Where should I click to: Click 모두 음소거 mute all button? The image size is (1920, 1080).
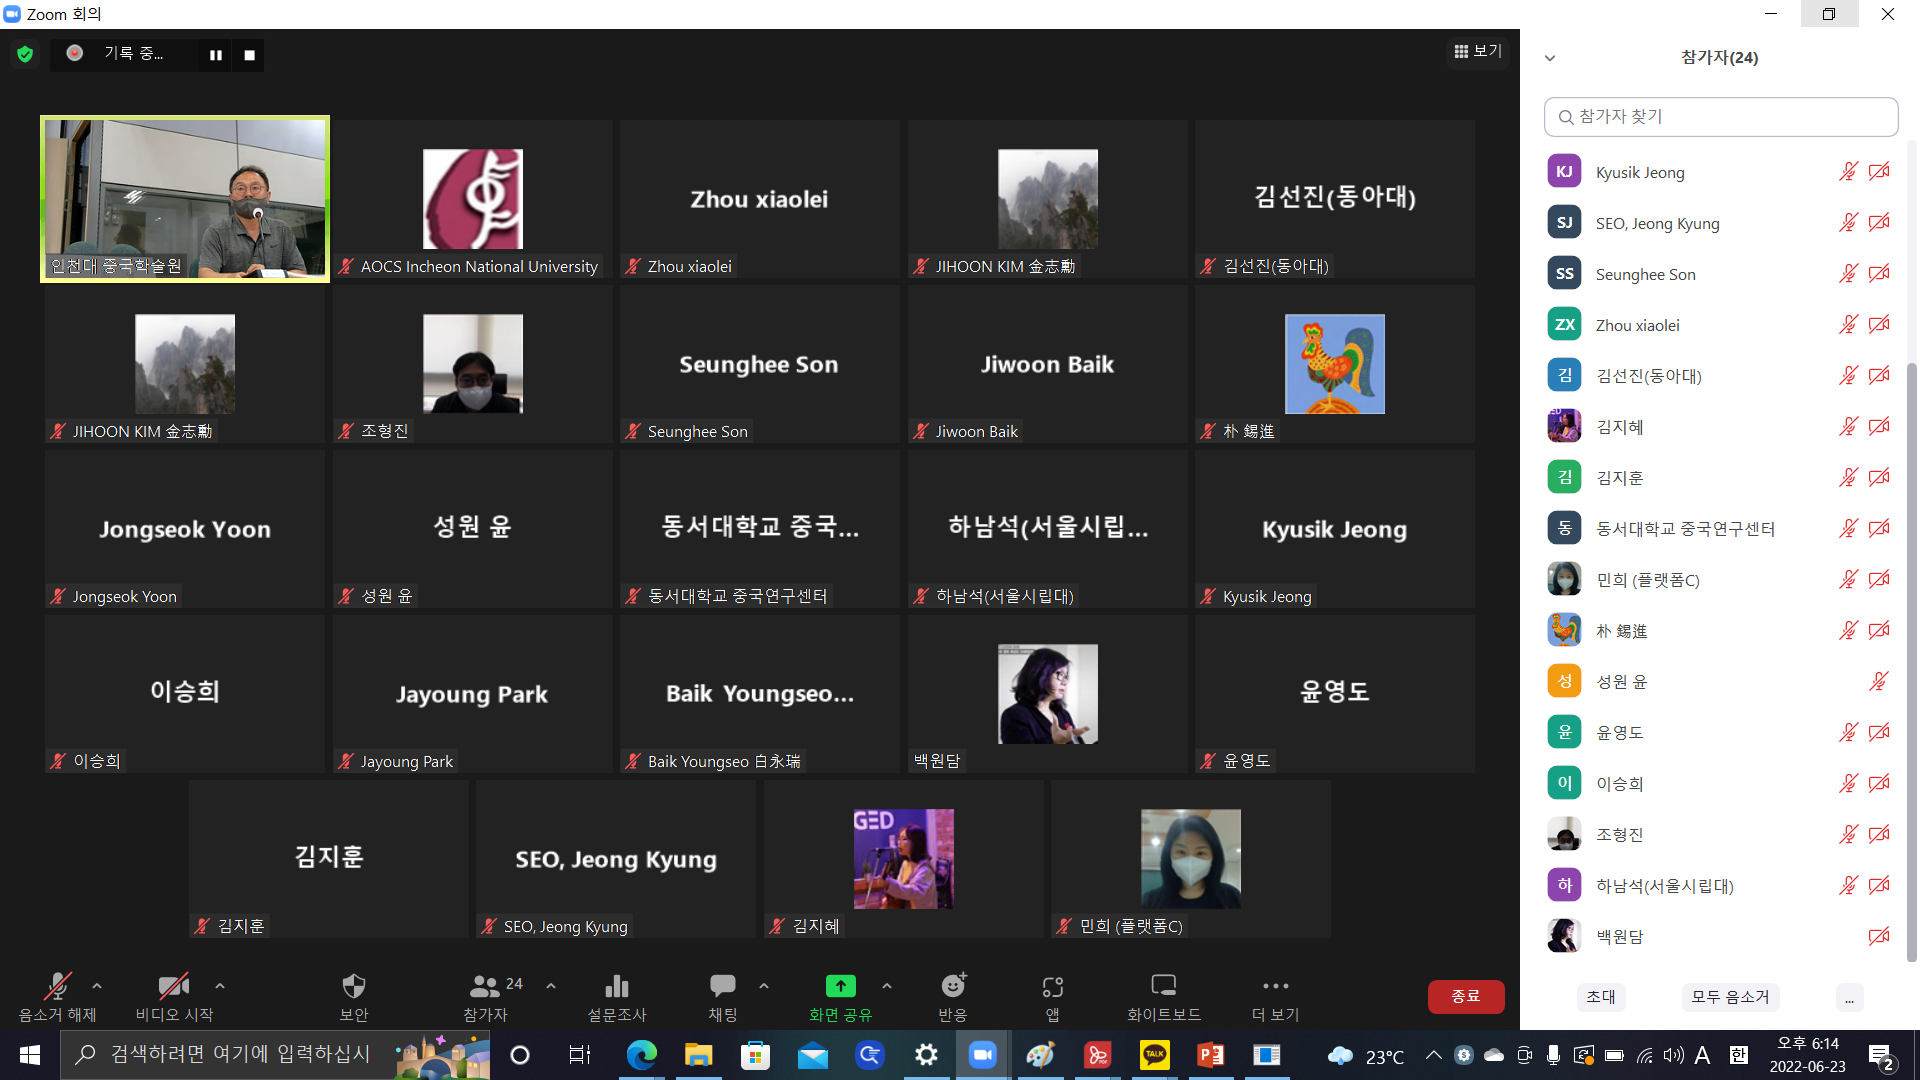point(1730,997)
